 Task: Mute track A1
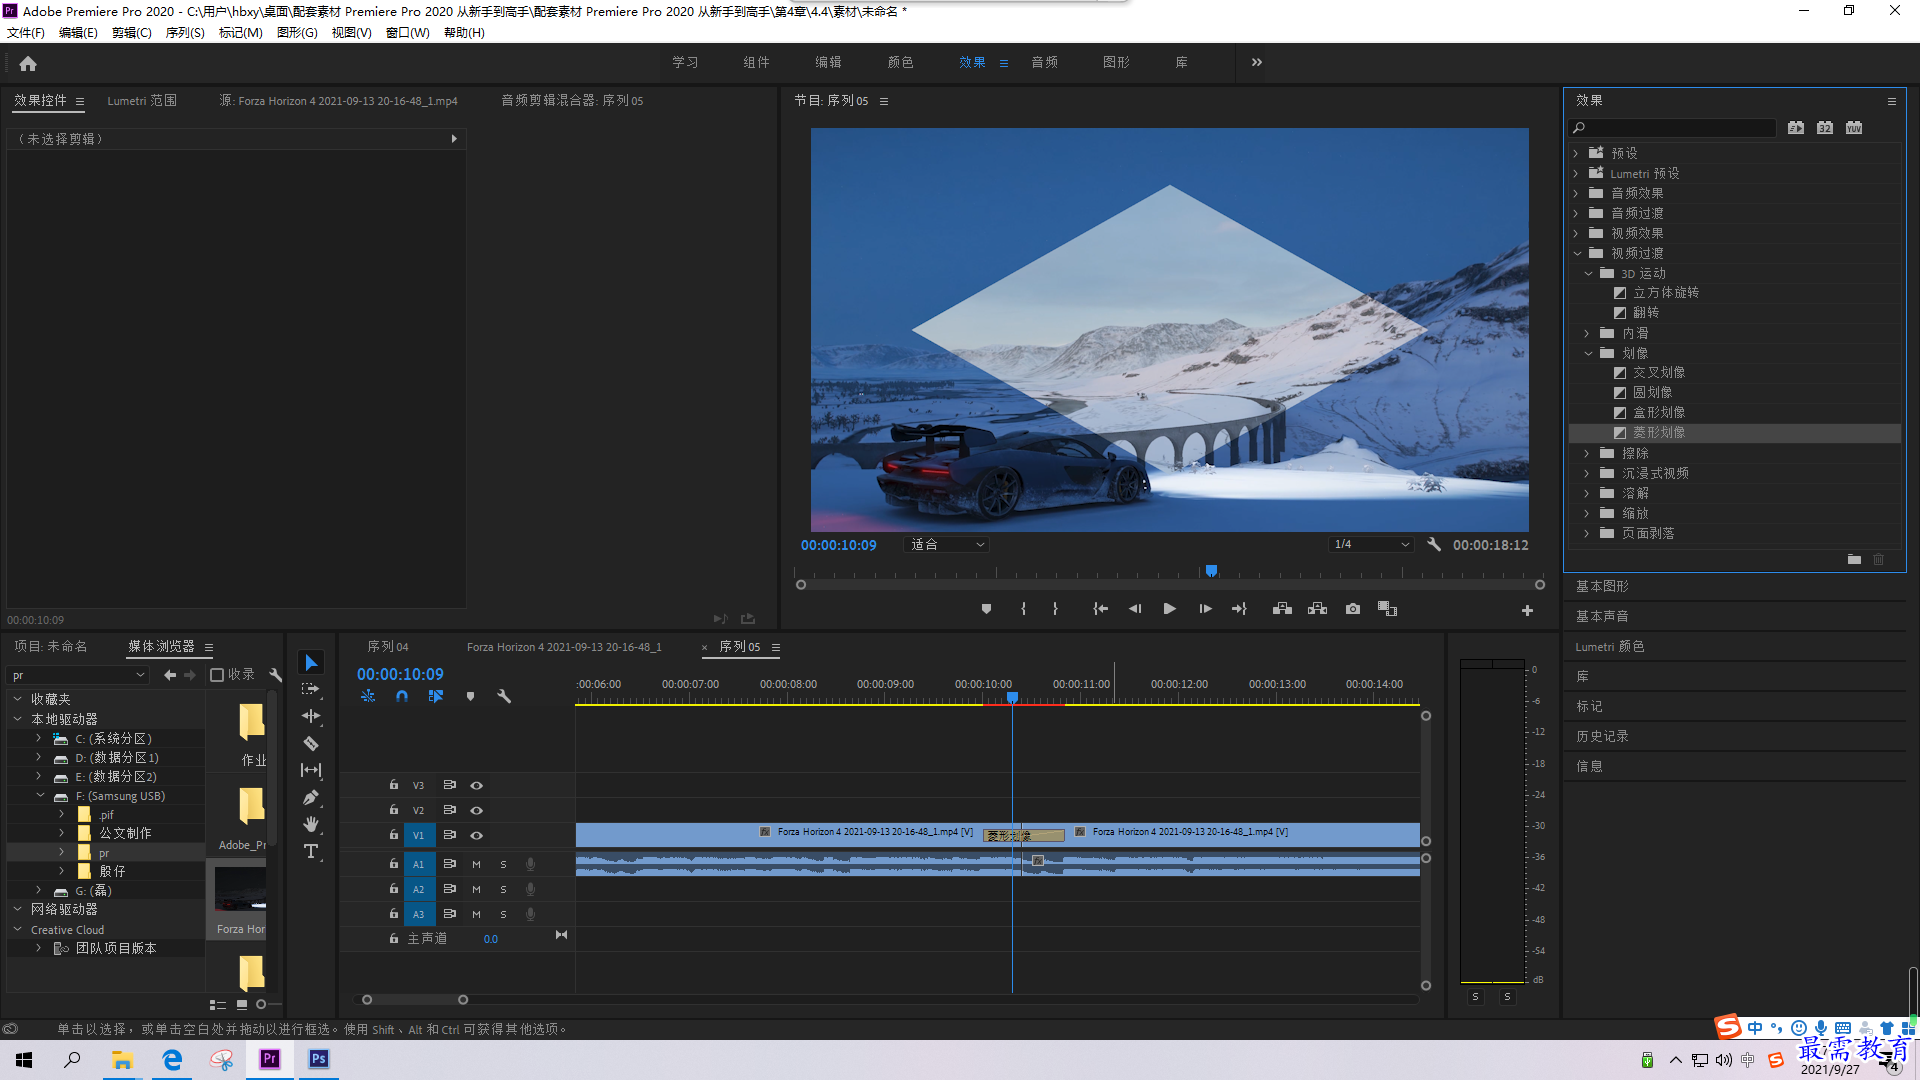coord(476,865)
